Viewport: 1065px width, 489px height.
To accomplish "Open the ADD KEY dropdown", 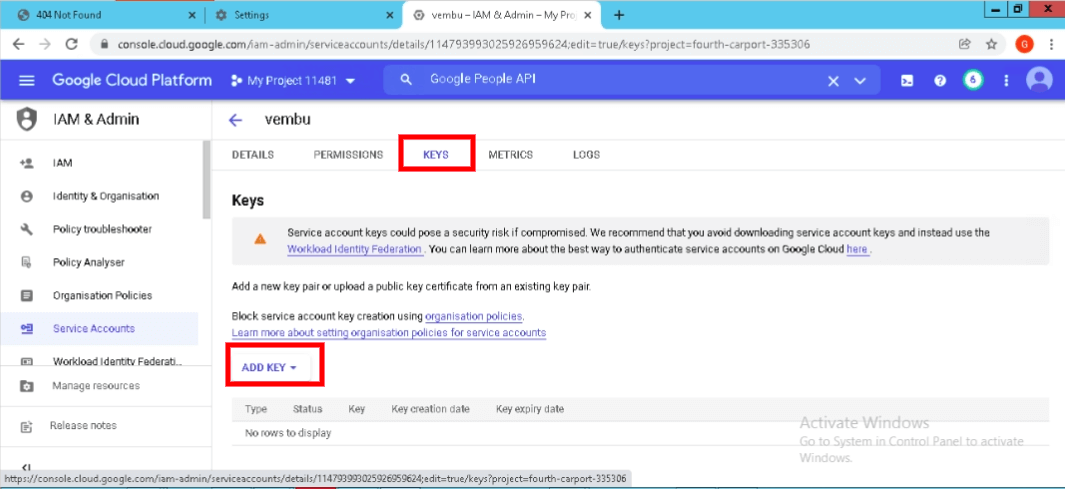I will (x=270, y=367).
